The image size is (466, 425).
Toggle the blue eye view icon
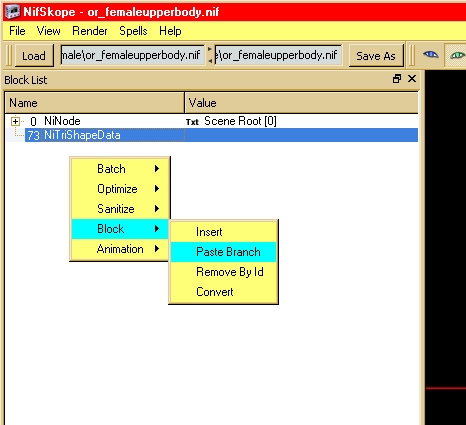pos(431,54)
